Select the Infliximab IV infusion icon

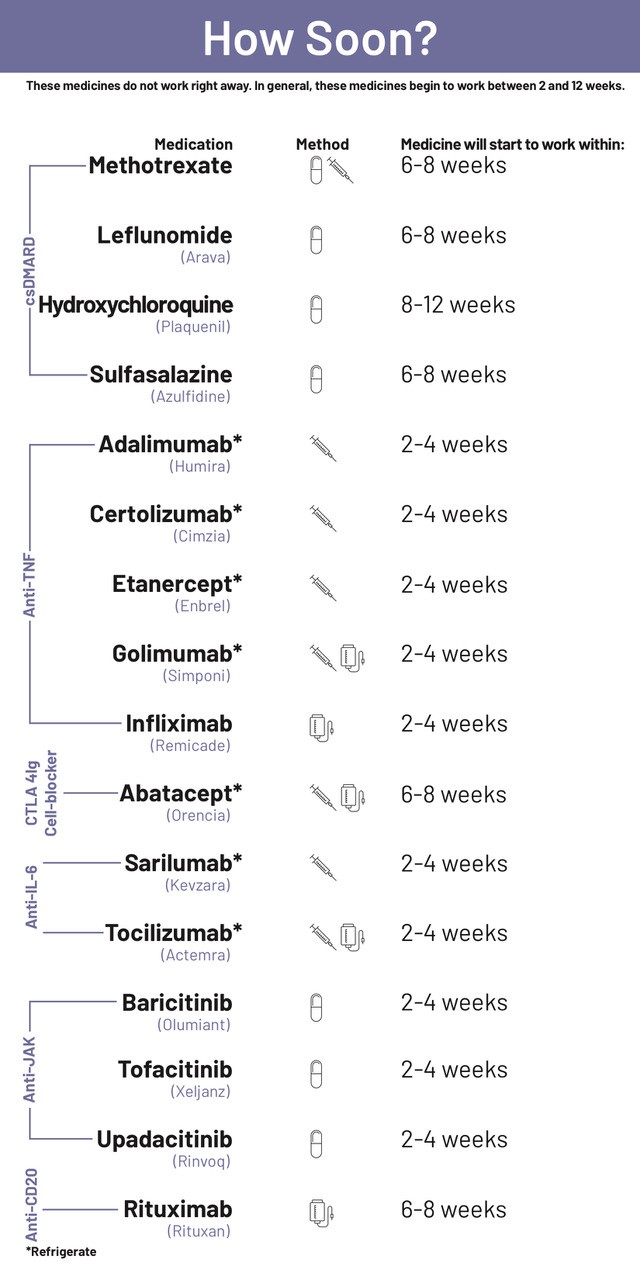click(320, 728)
